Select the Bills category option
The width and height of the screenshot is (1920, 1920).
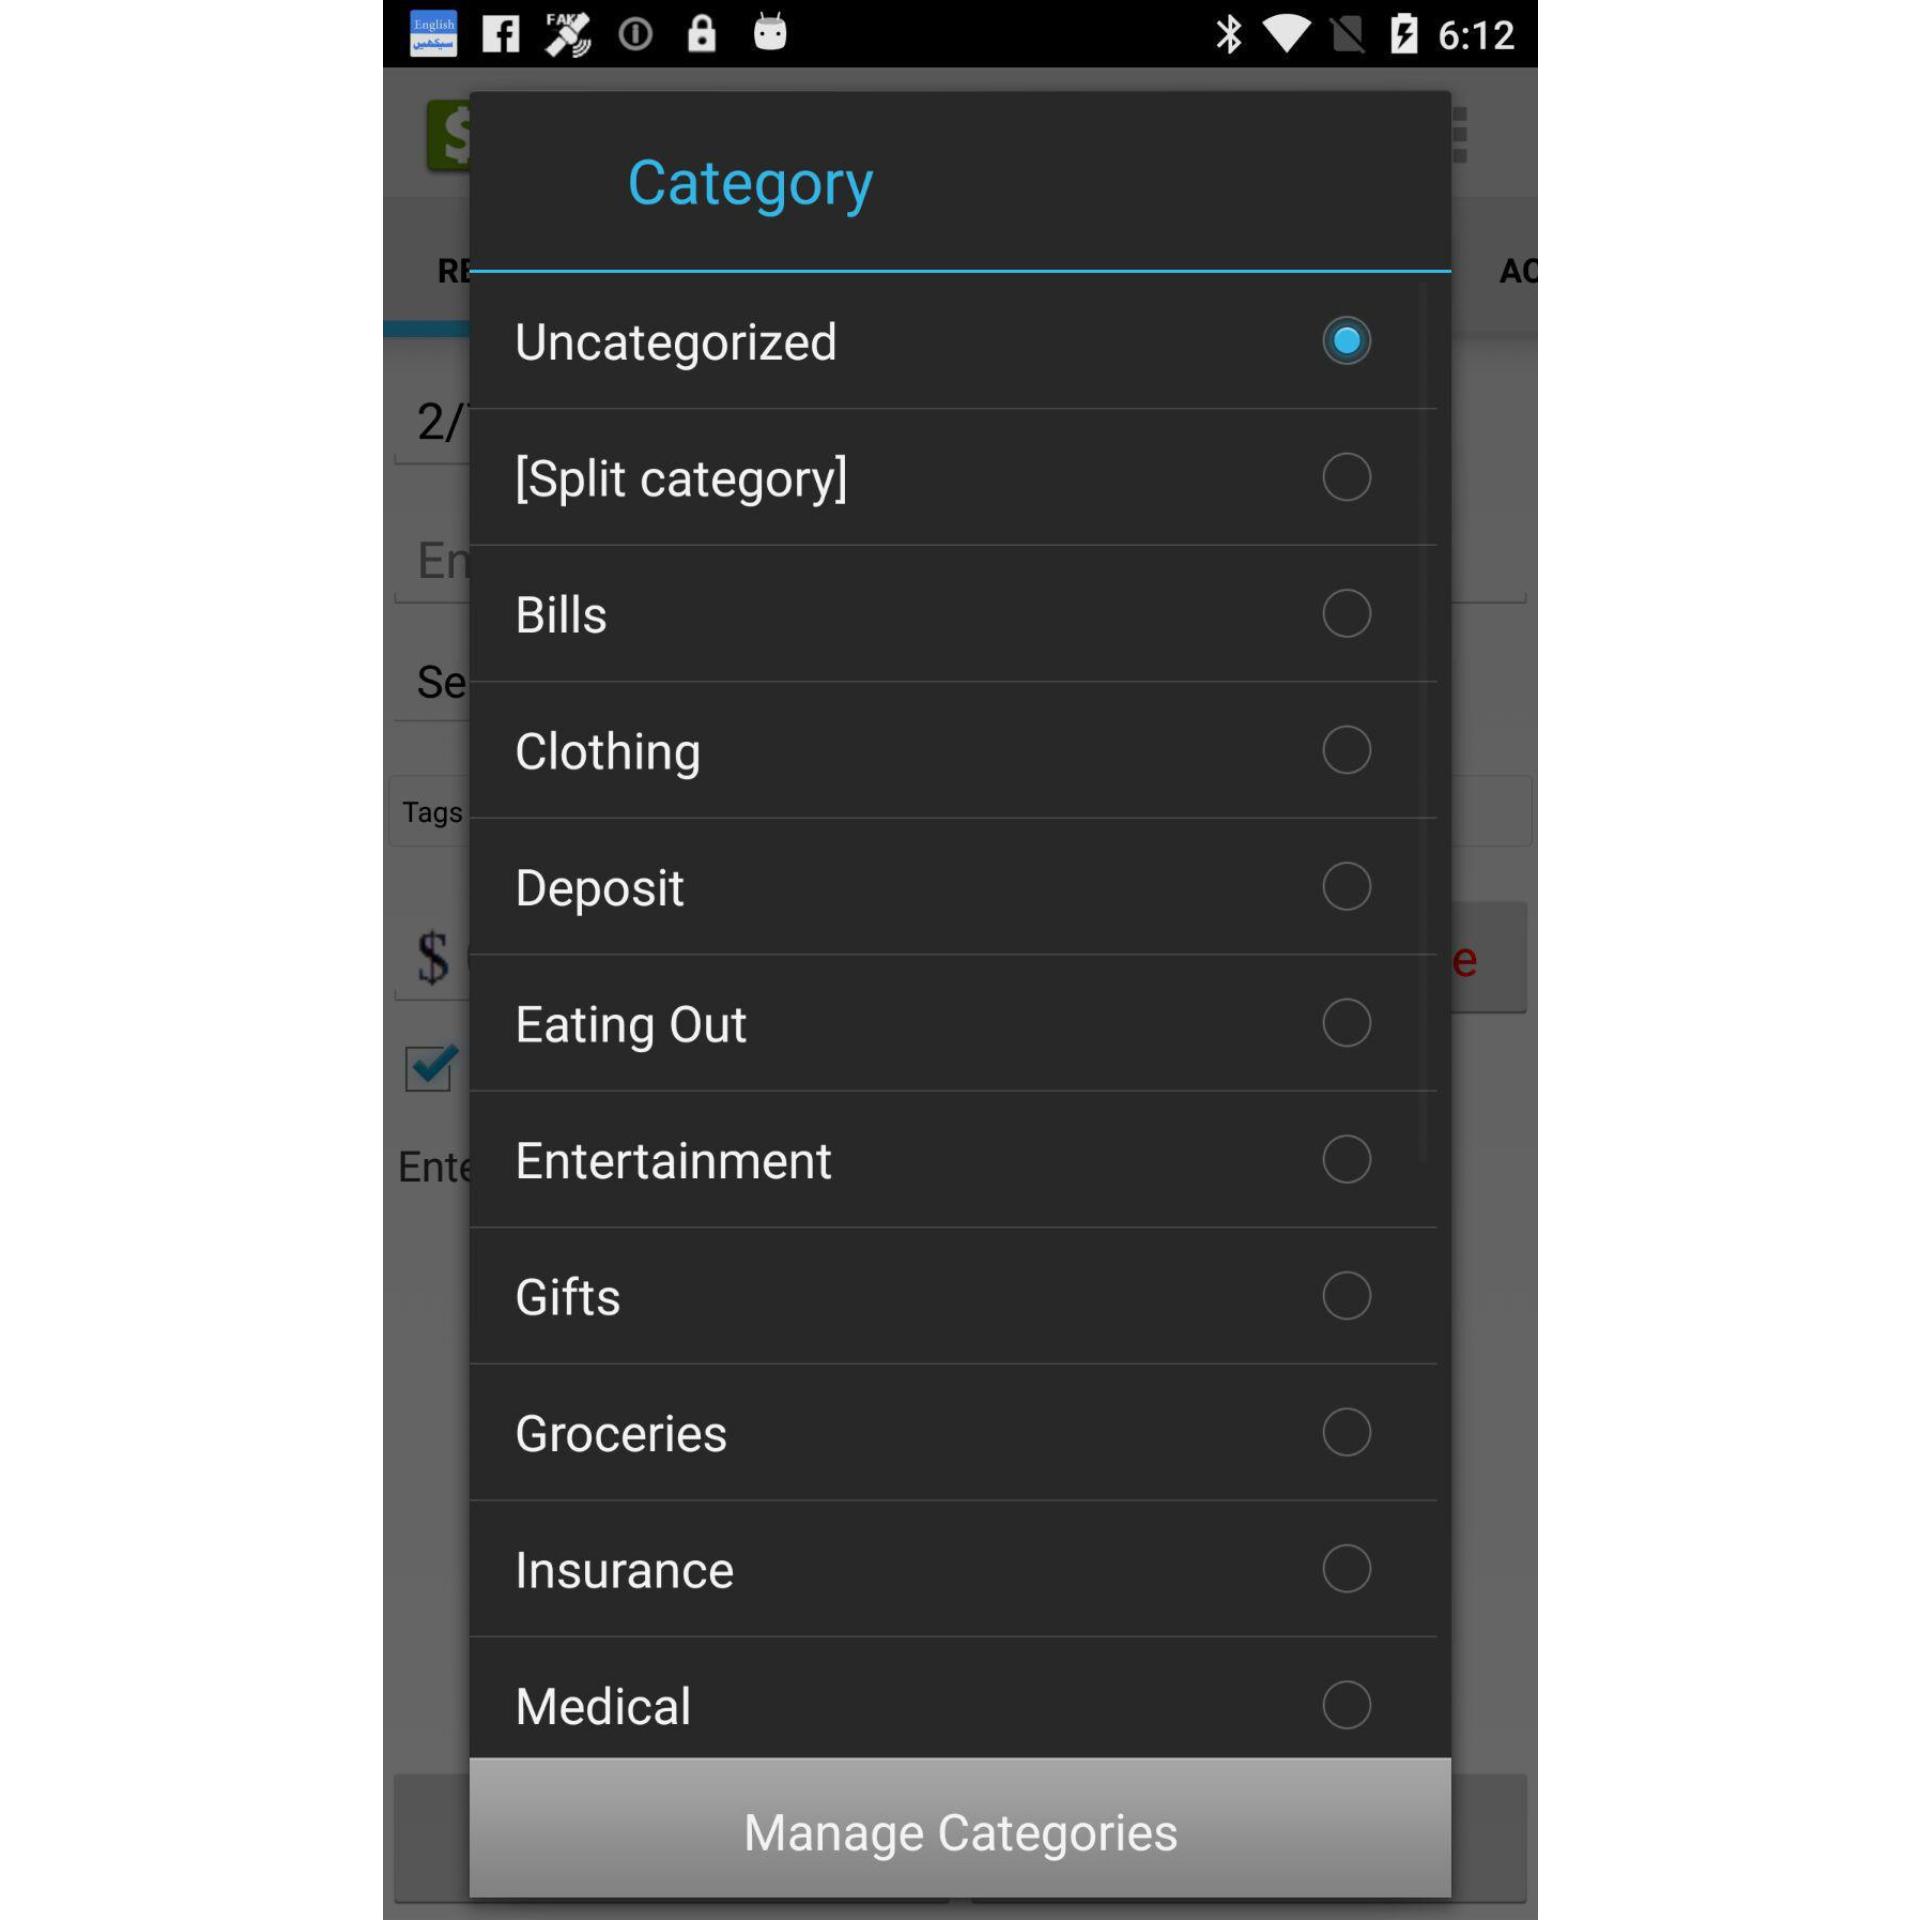click(1345, 614)
